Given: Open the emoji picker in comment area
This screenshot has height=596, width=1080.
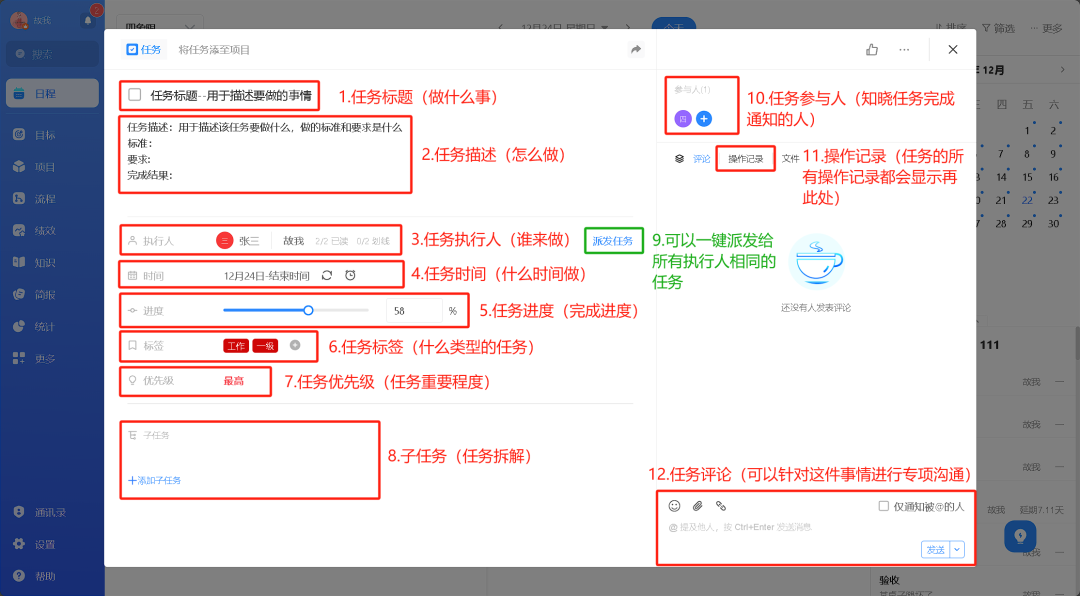Looking at the screenshot, I should click(676, 507).
